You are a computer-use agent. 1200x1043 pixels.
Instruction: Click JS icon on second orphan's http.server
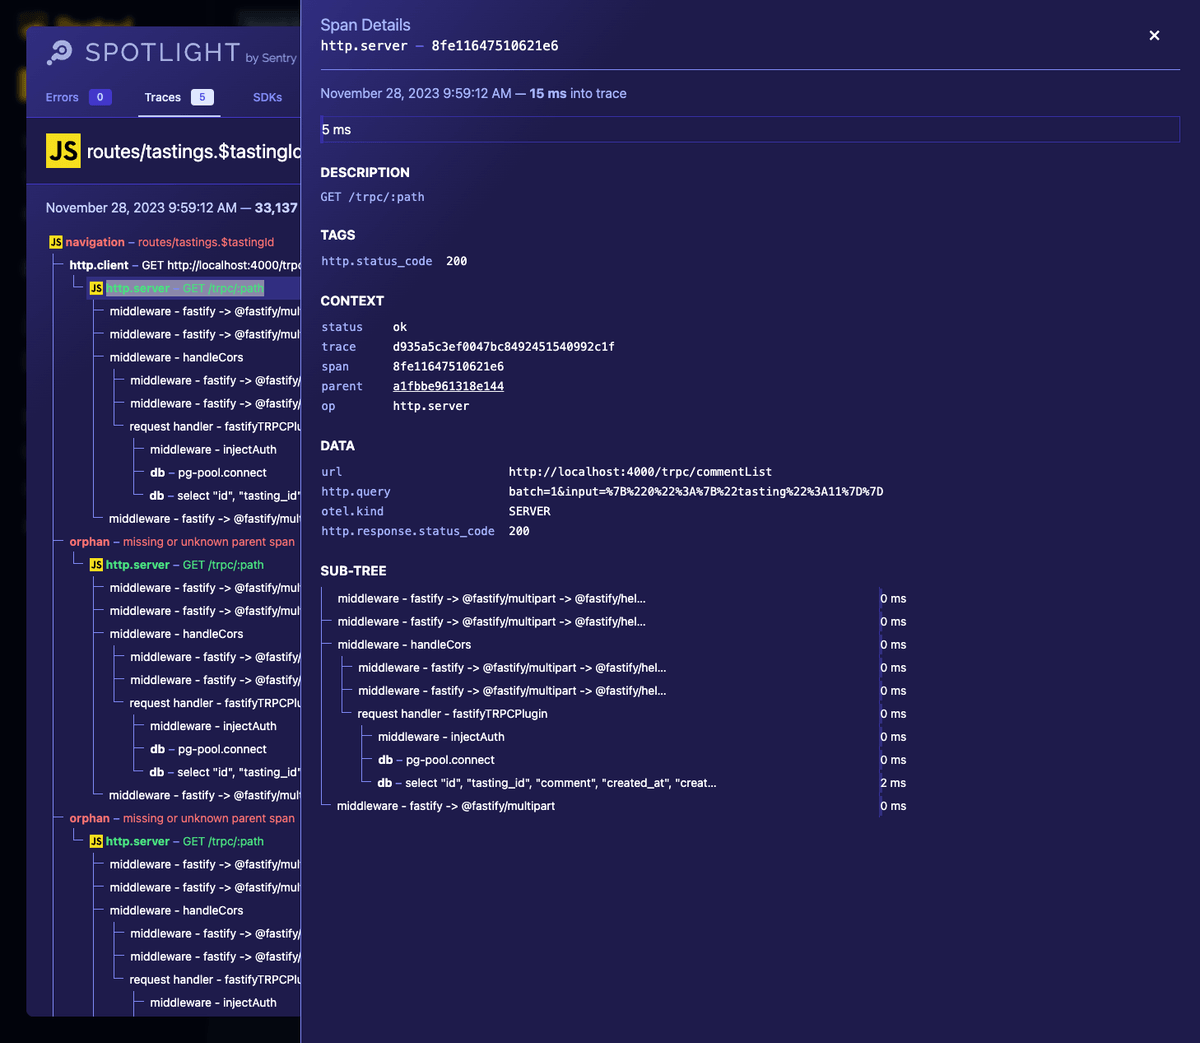tap(96, 841)
